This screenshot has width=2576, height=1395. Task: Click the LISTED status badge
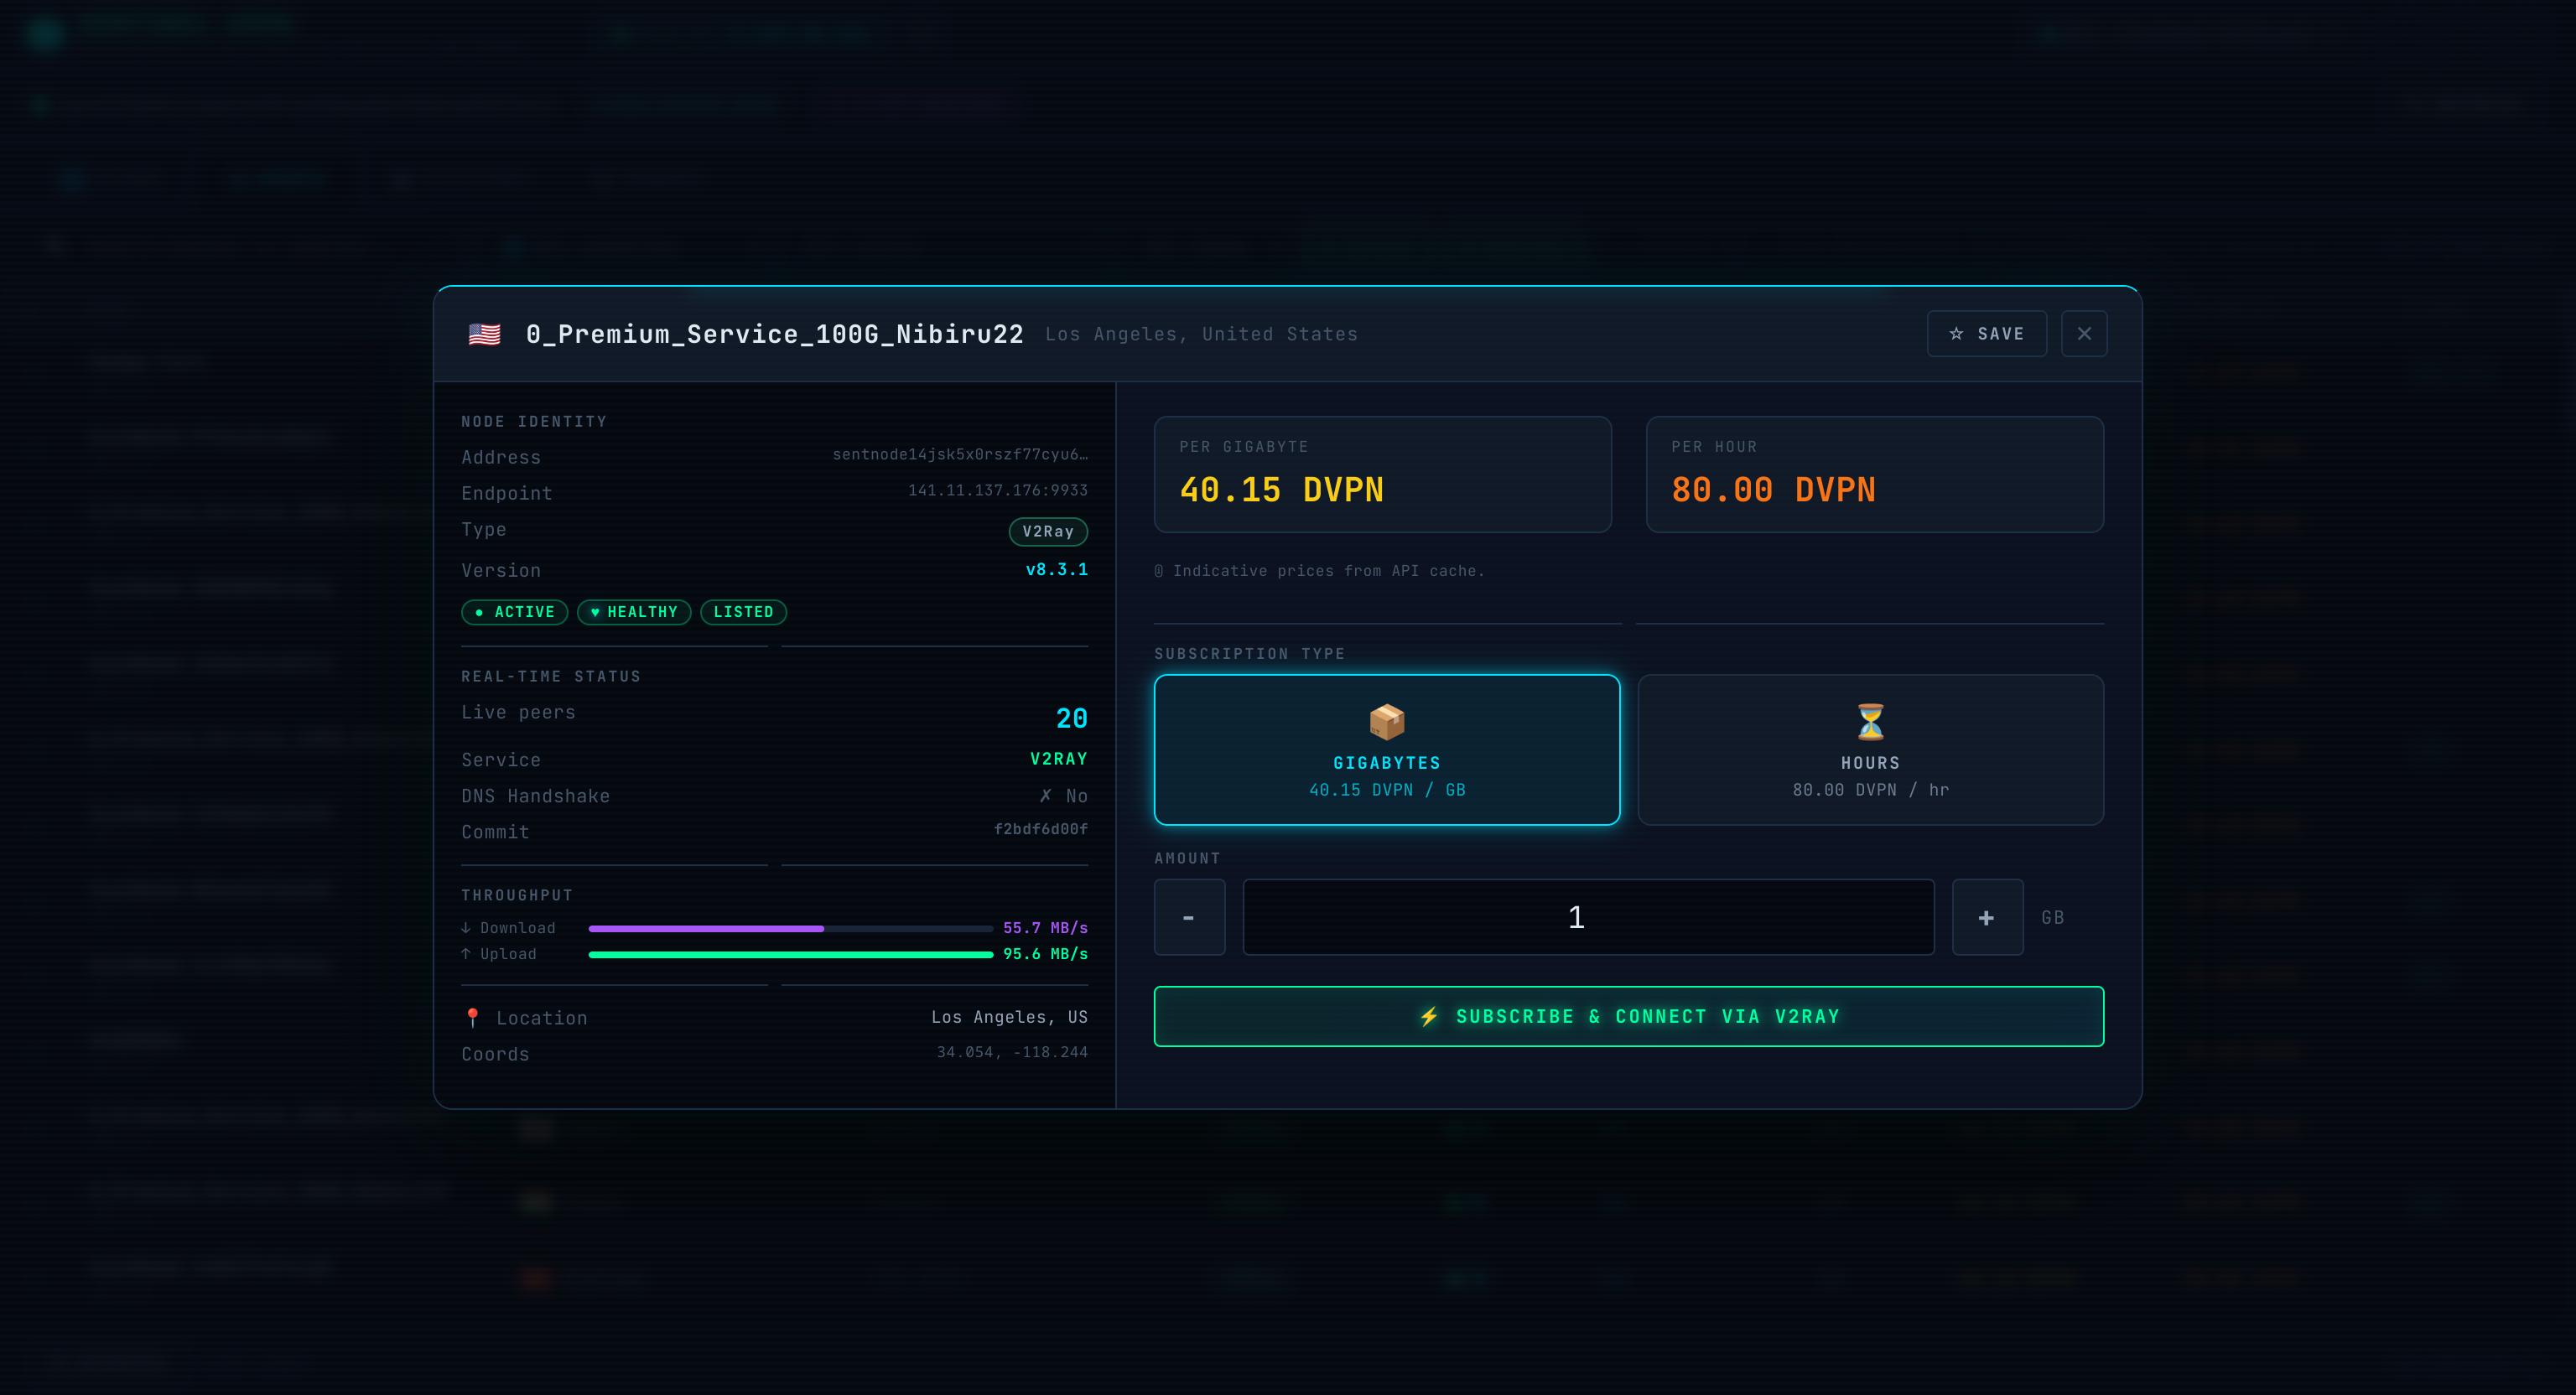[x=743, y=612]
